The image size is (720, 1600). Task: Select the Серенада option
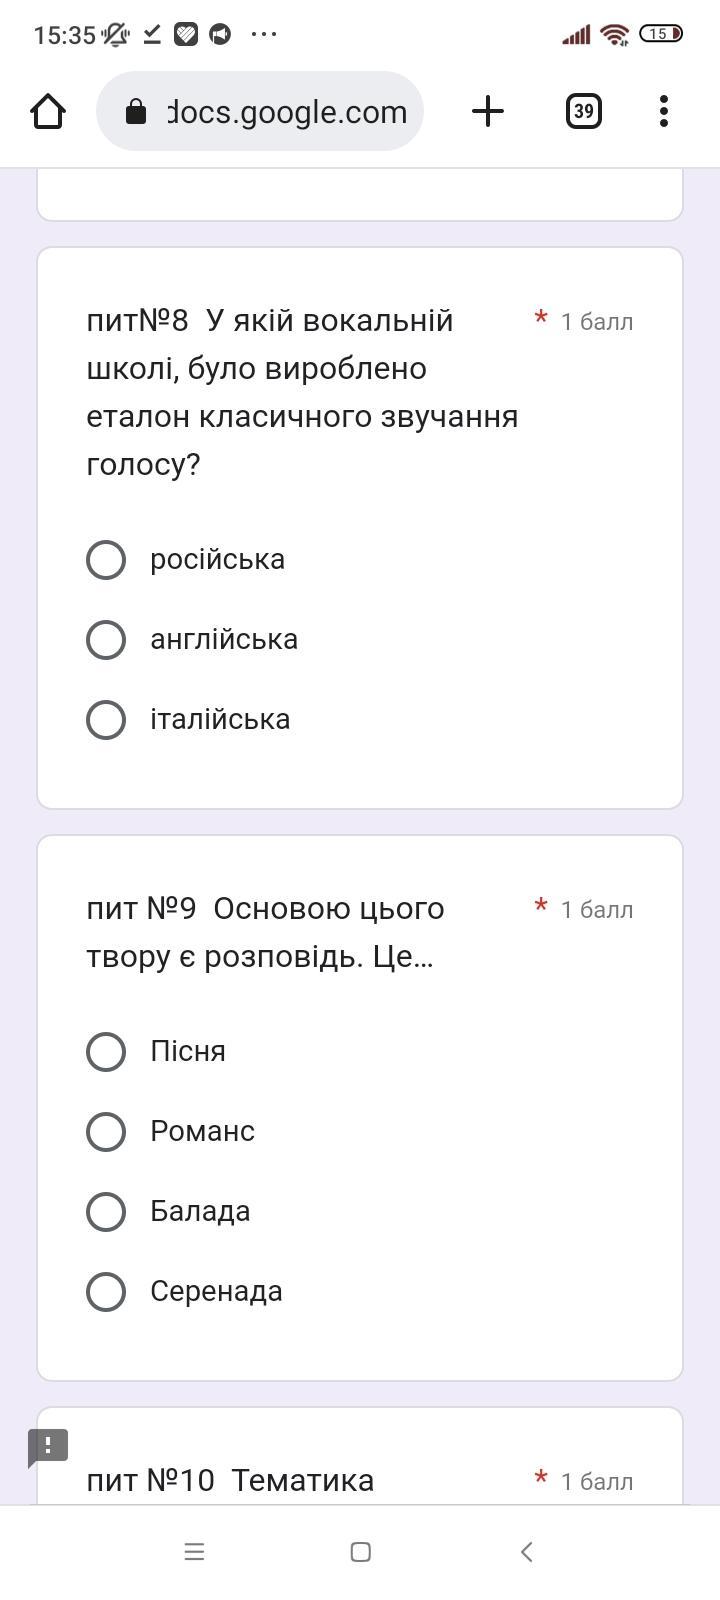[106, 1292]
